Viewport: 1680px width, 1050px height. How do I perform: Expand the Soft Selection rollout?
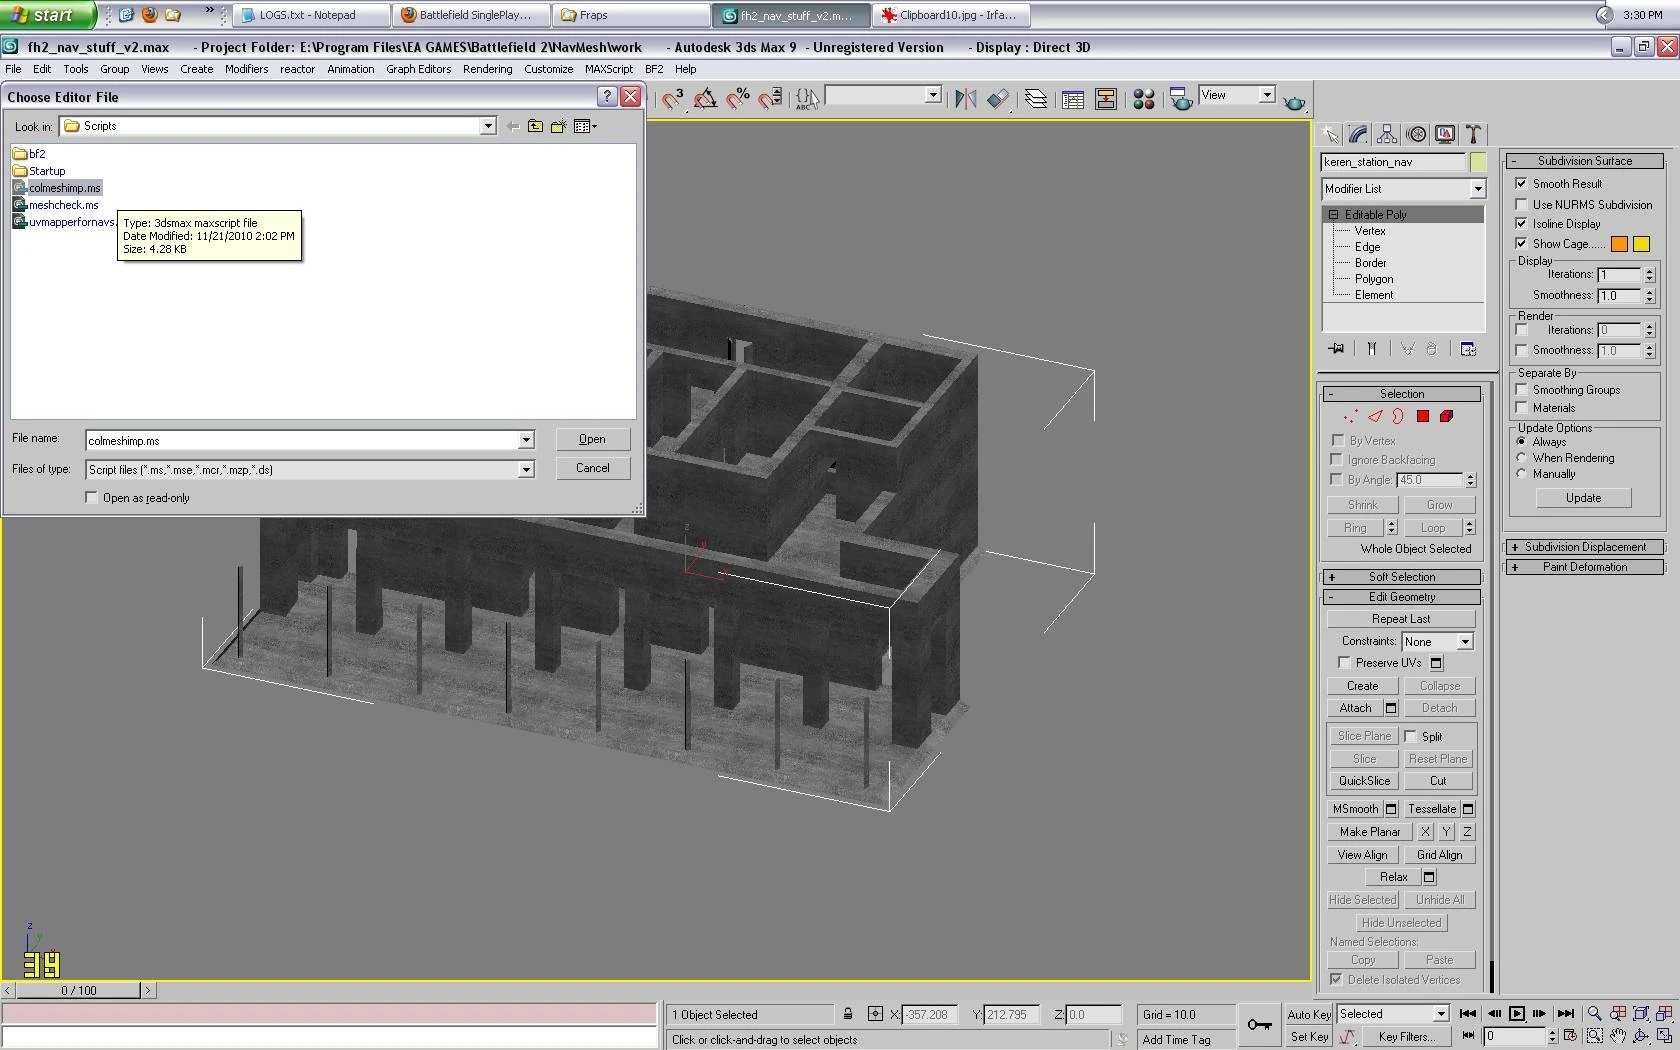(x=1401, y=577)
